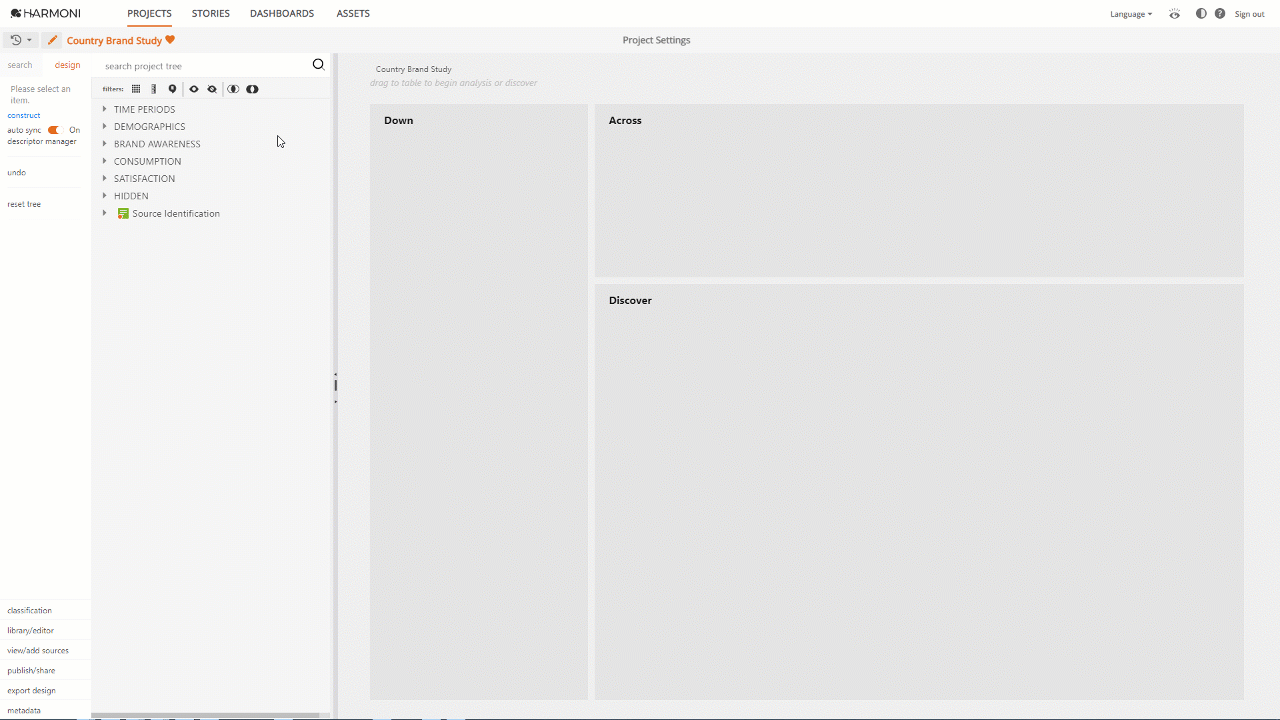Switch to the search tab

[20, 65]
